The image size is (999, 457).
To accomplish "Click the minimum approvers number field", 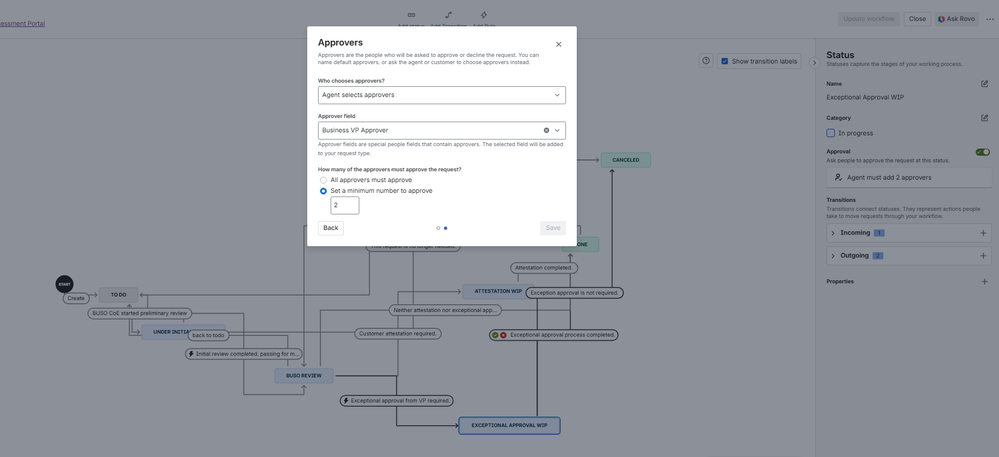I will (x=345, y=205).
